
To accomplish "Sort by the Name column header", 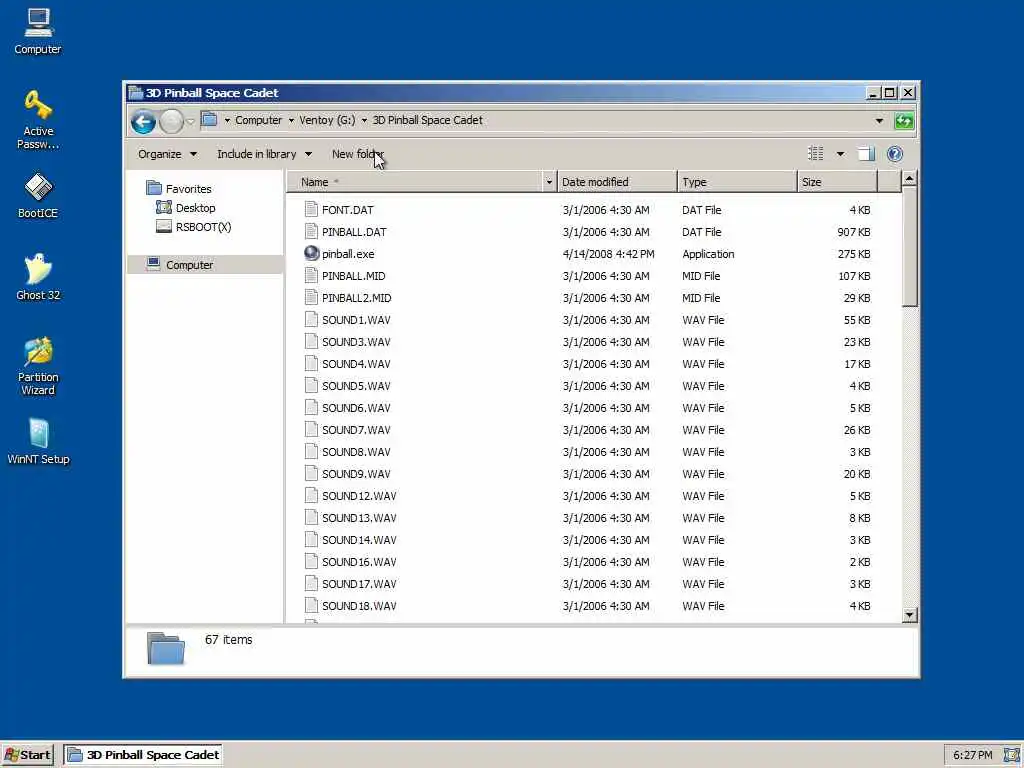I will [x=415, y=182].
